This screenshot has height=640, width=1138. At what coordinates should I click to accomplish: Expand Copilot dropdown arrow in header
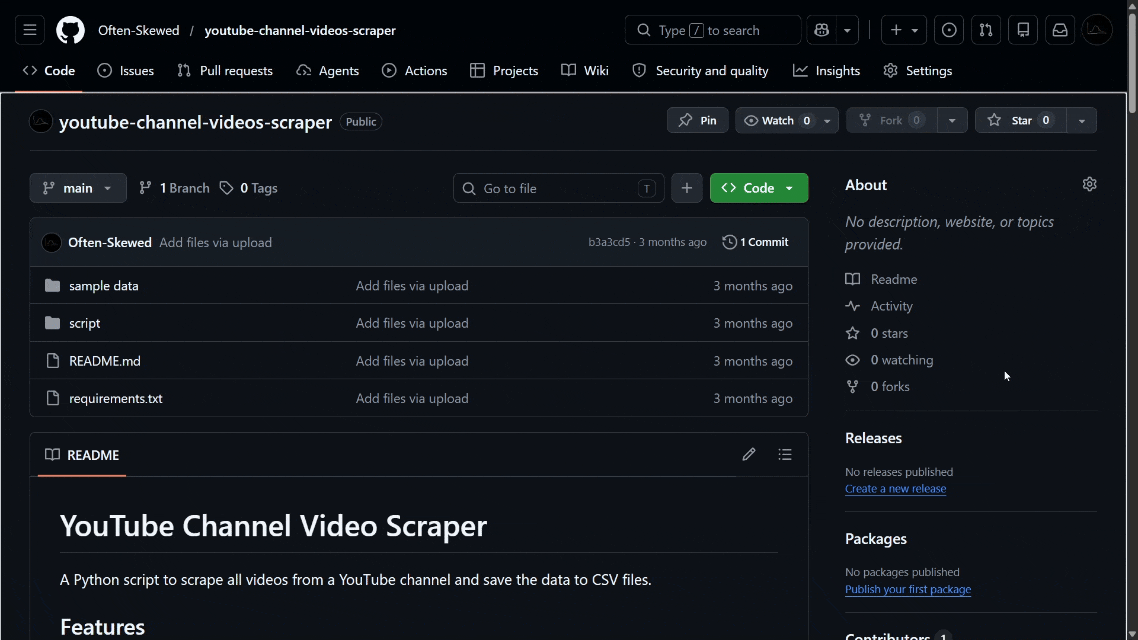[x=847, y=30]
